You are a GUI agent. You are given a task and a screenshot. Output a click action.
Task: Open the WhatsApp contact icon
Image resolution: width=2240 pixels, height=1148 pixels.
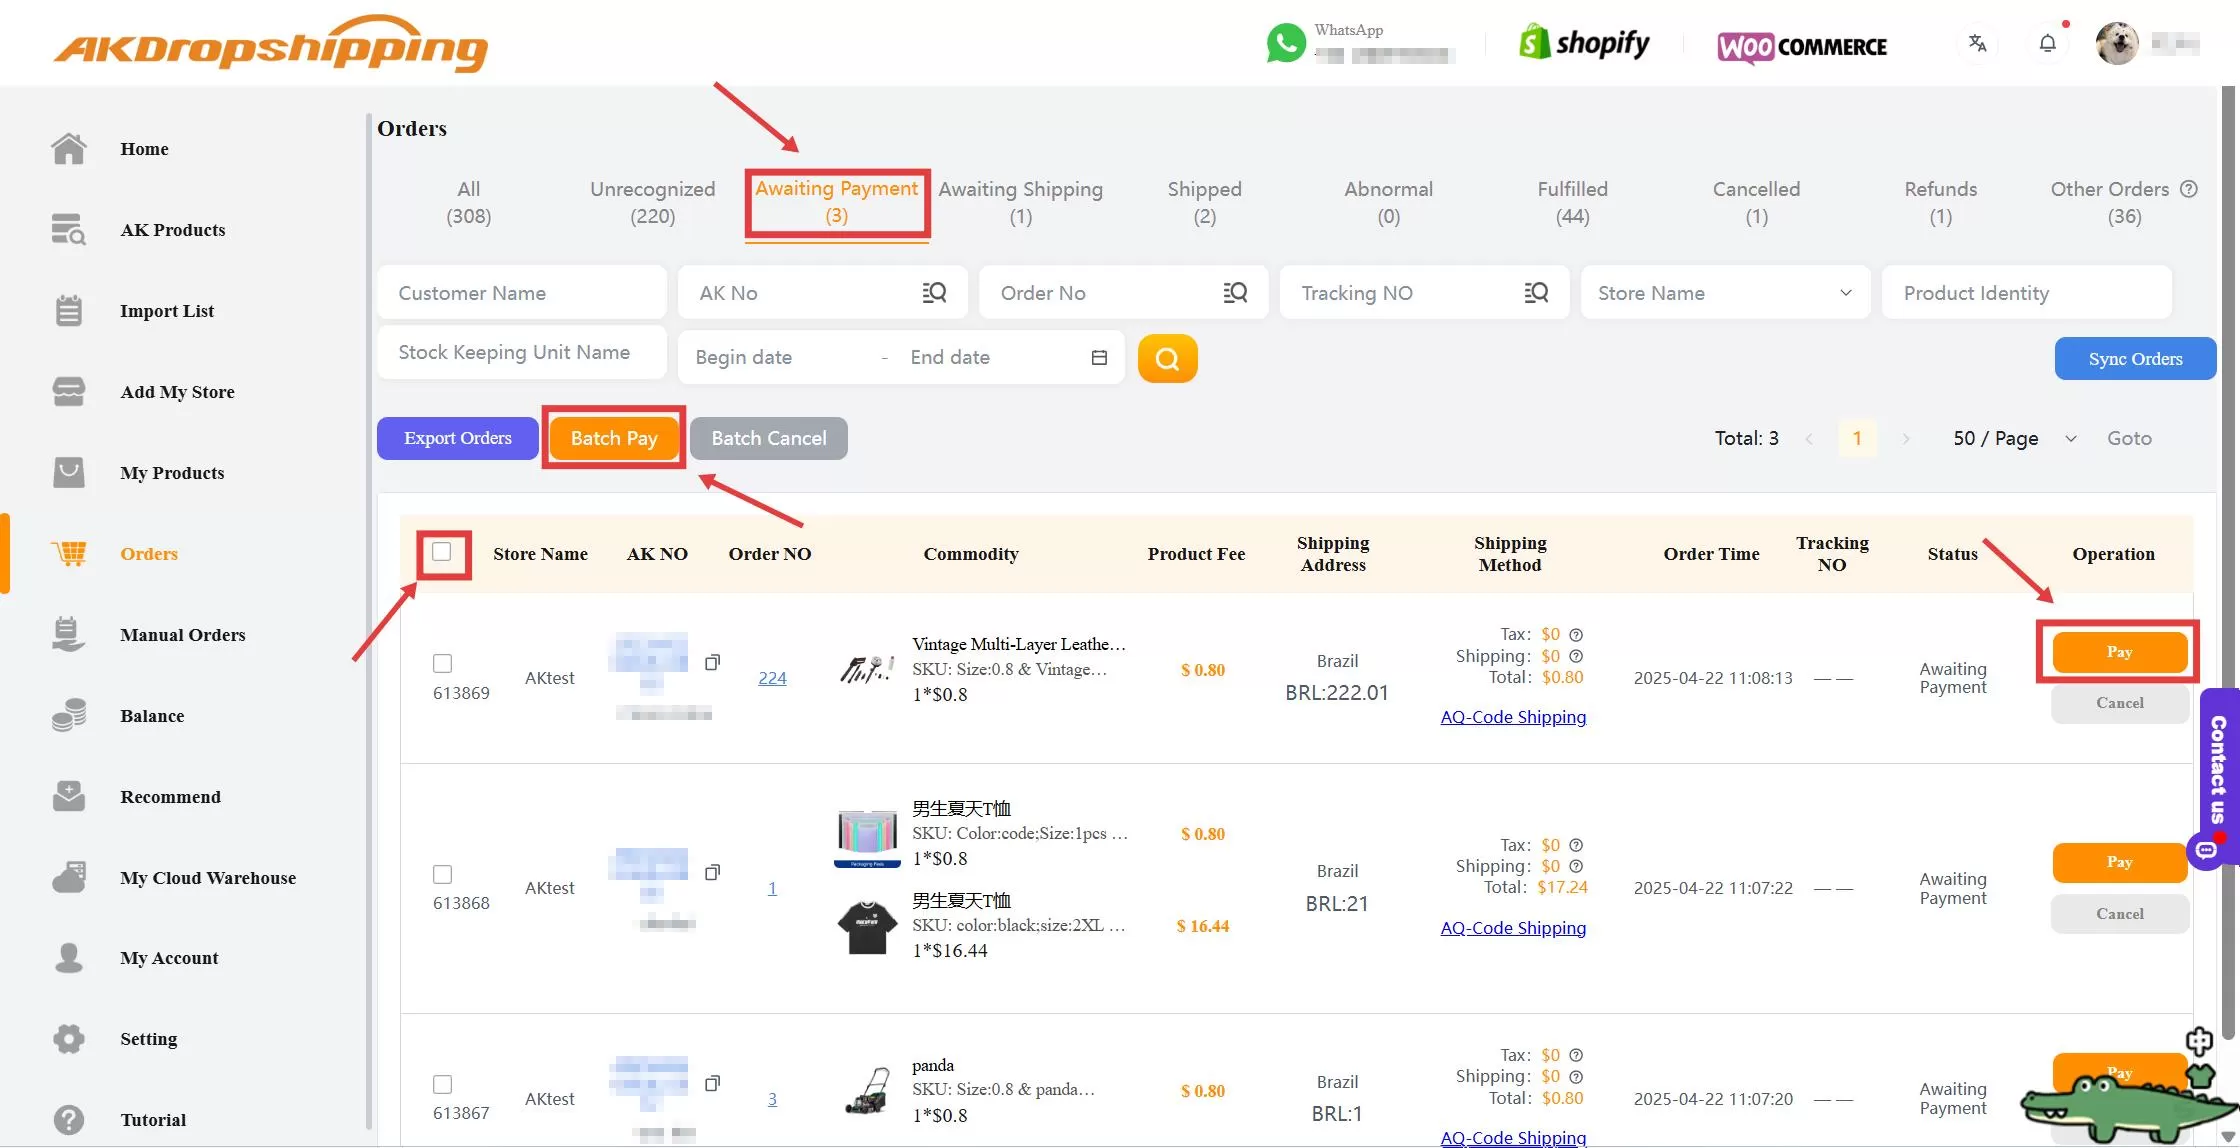(1285, 43)
